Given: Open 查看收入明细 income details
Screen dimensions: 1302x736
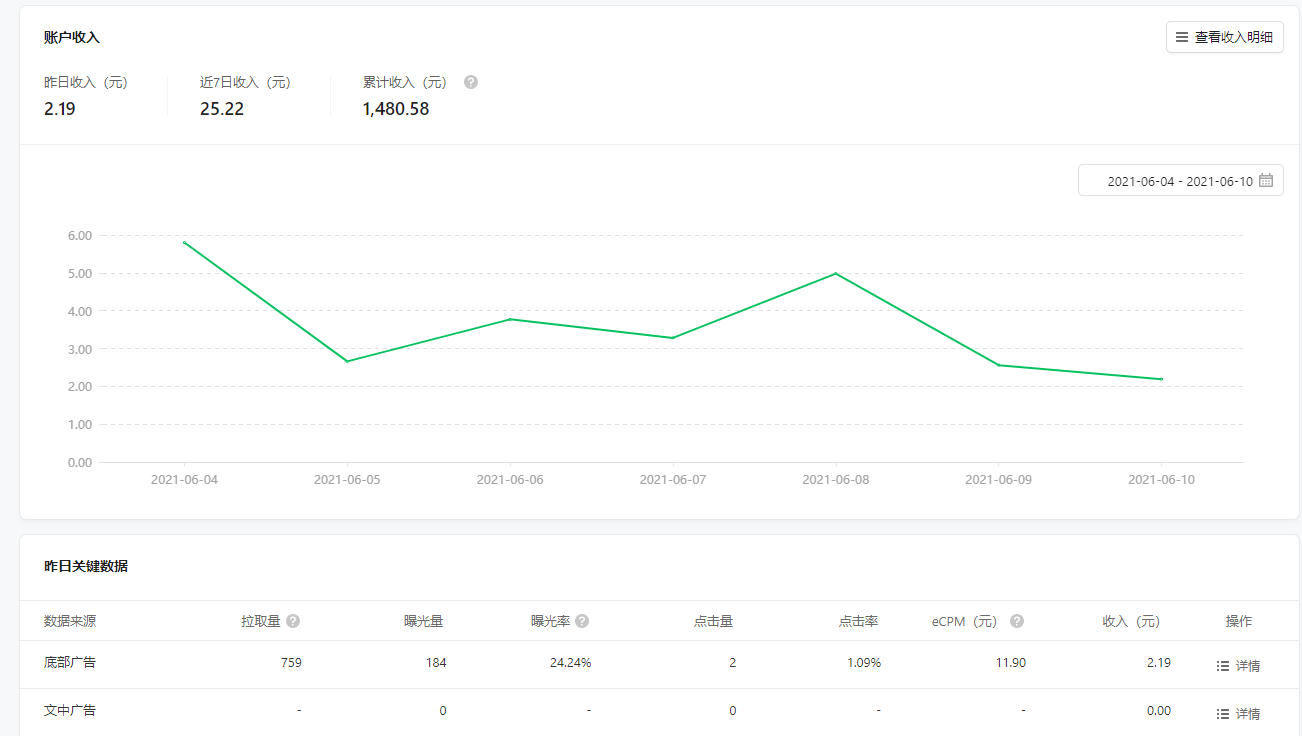Looking at the screenshot, I should click(1224, 37).
